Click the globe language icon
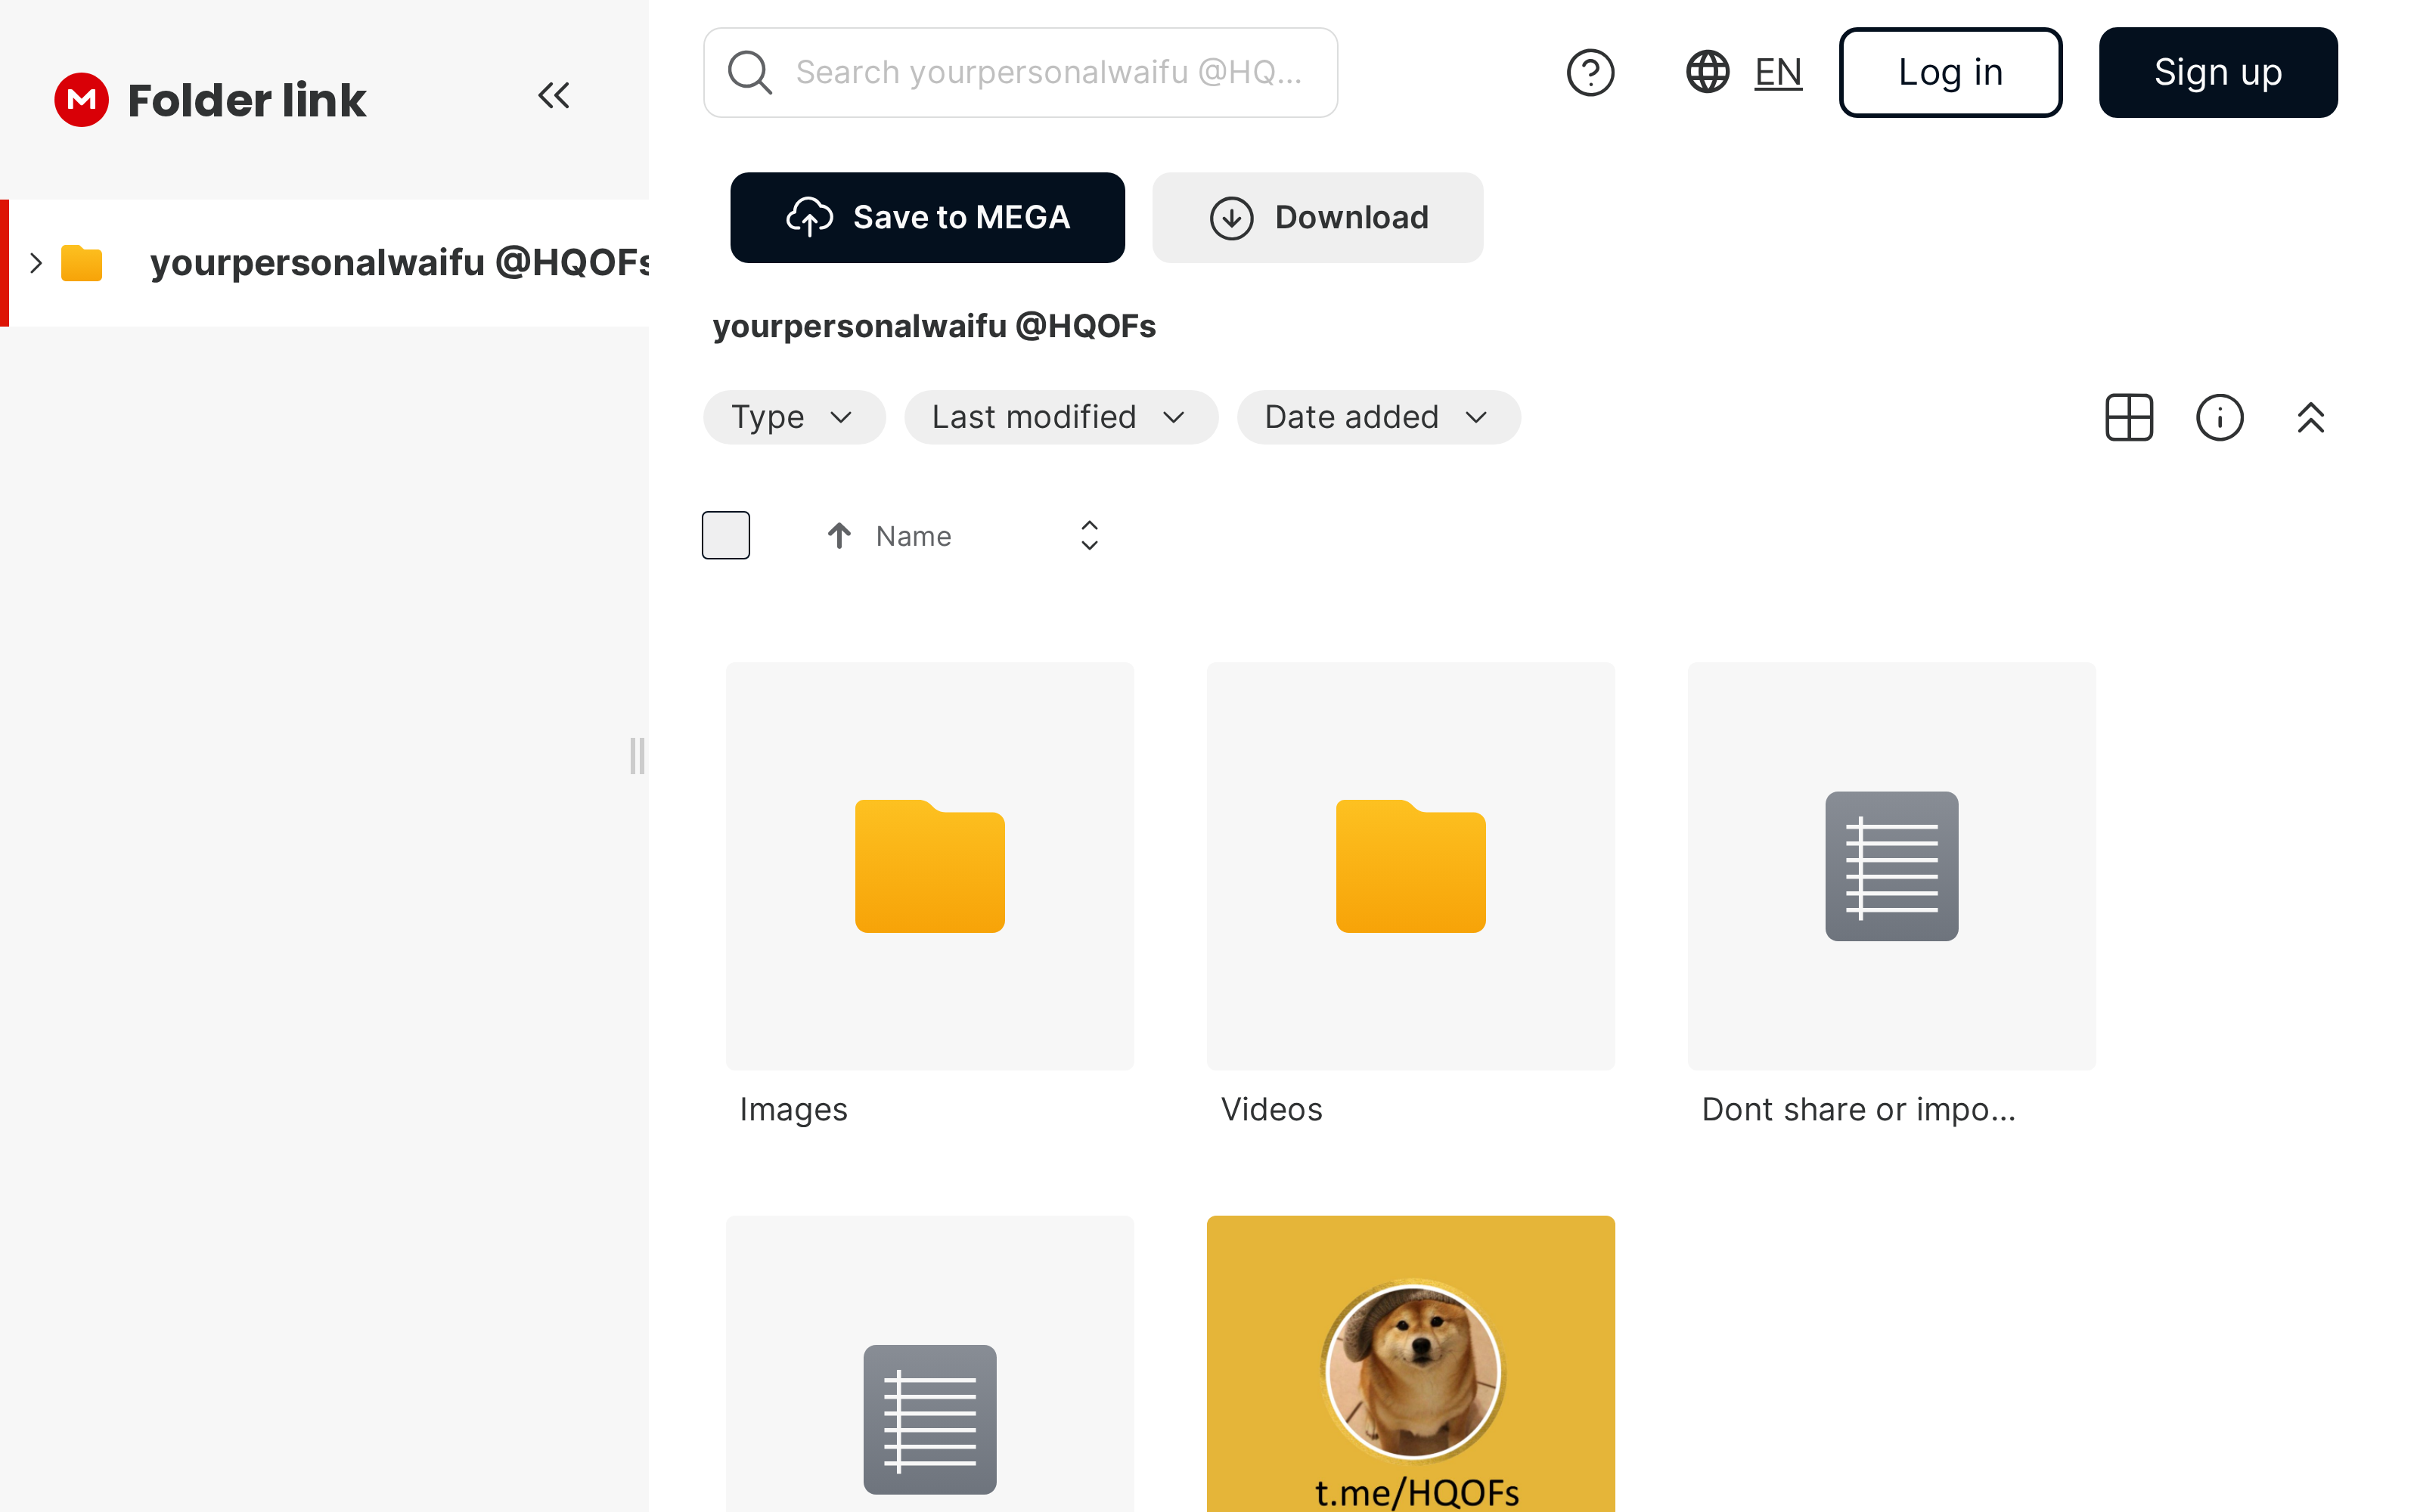Image resolution: width=2420 pixels, height=1512 pixels. (1707, 73)
